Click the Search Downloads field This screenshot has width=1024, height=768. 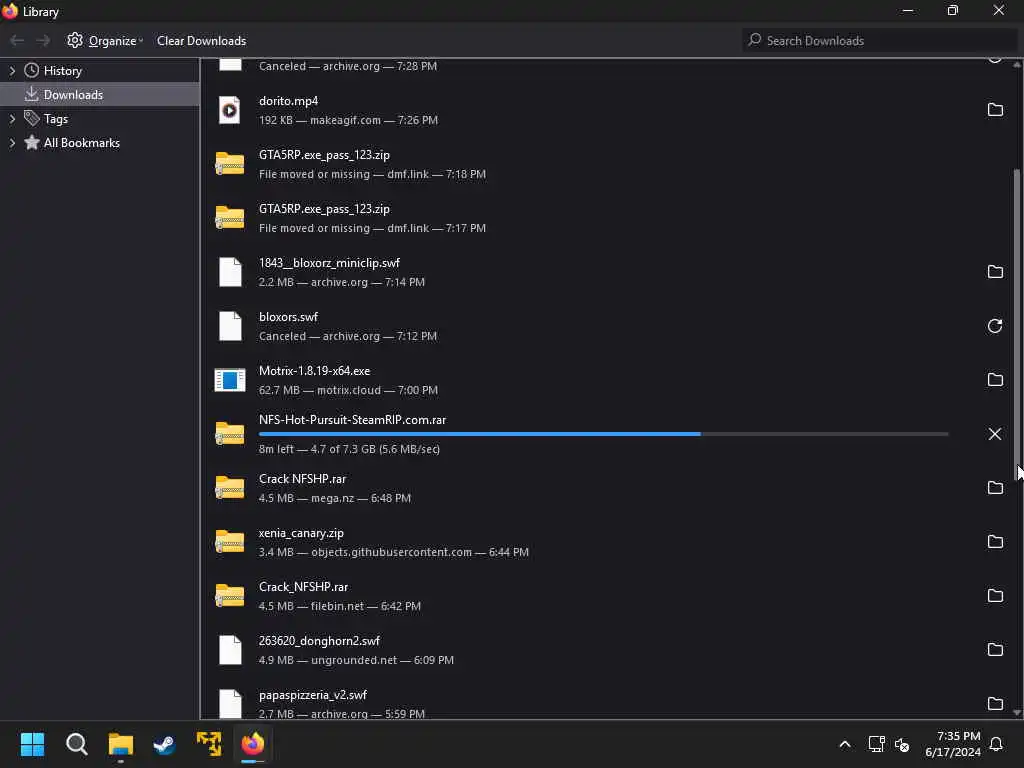click(x=879, y=40)
